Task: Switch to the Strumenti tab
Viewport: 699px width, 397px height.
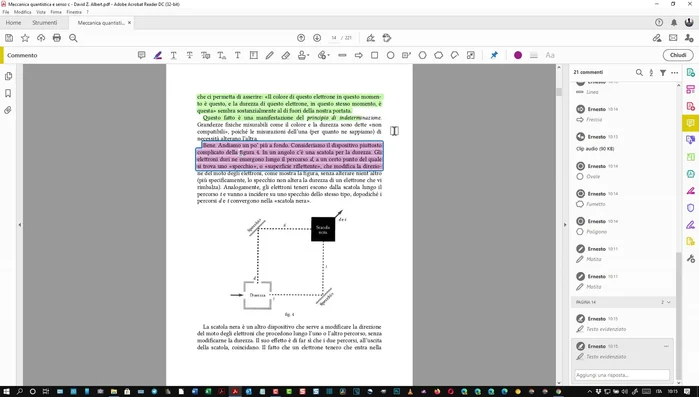Action: coord(45,23)
